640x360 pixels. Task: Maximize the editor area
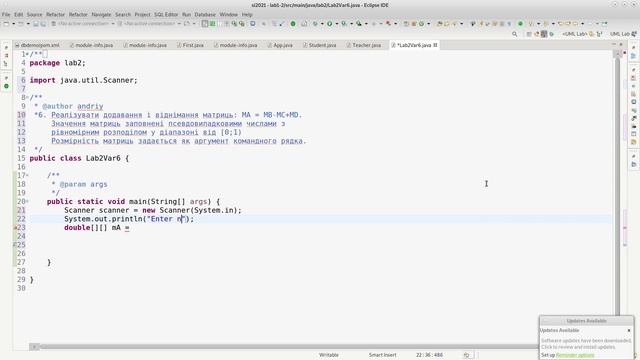coord(621,44)
